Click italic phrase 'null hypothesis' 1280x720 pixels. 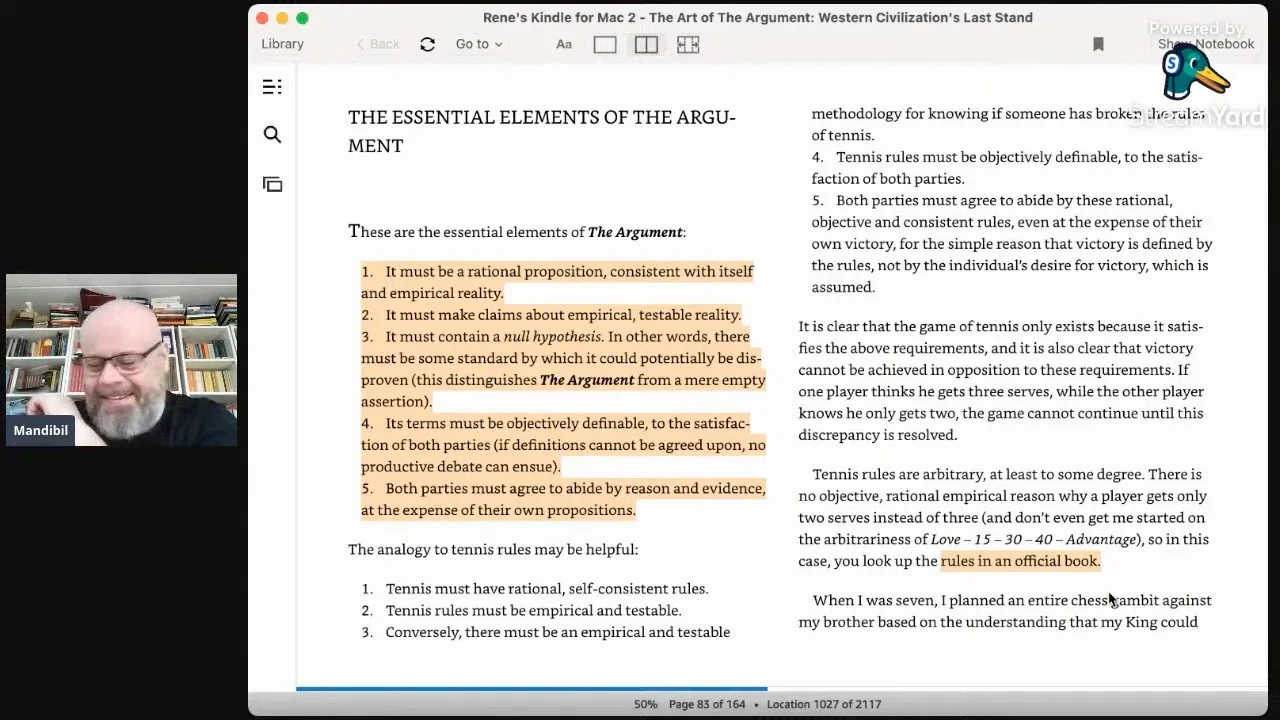pyautogui.click(x=553, y=337)
